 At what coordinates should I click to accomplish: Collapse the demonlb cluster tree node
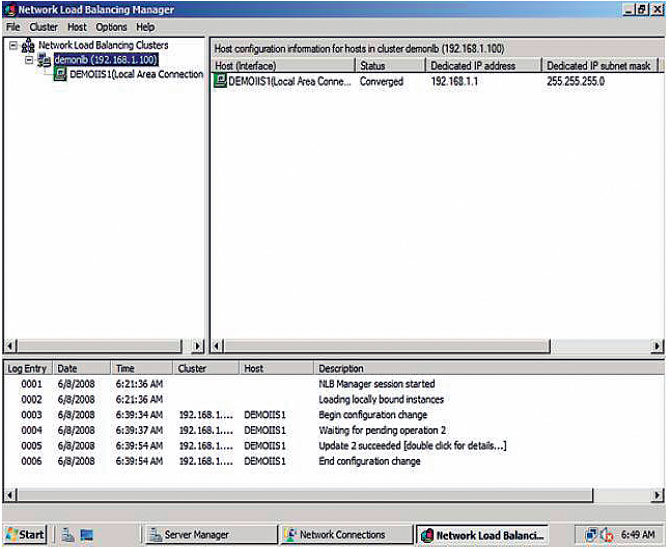click(29, 60)
